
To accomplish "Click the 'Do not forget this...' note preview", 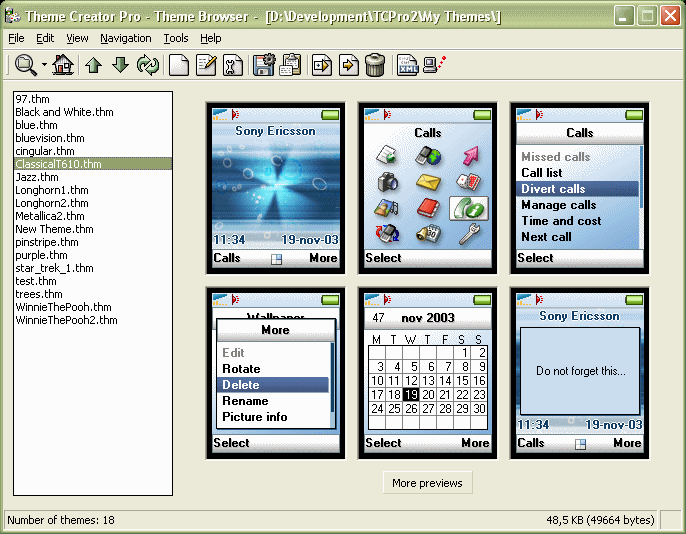I will (x=579, y=373).
